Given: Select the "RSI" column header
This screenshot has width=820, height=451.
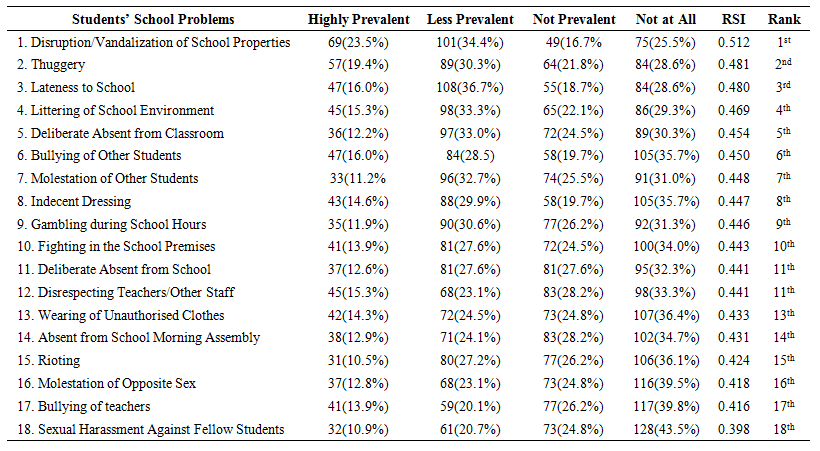Looking at the screenshot, I should pos(733,19).
